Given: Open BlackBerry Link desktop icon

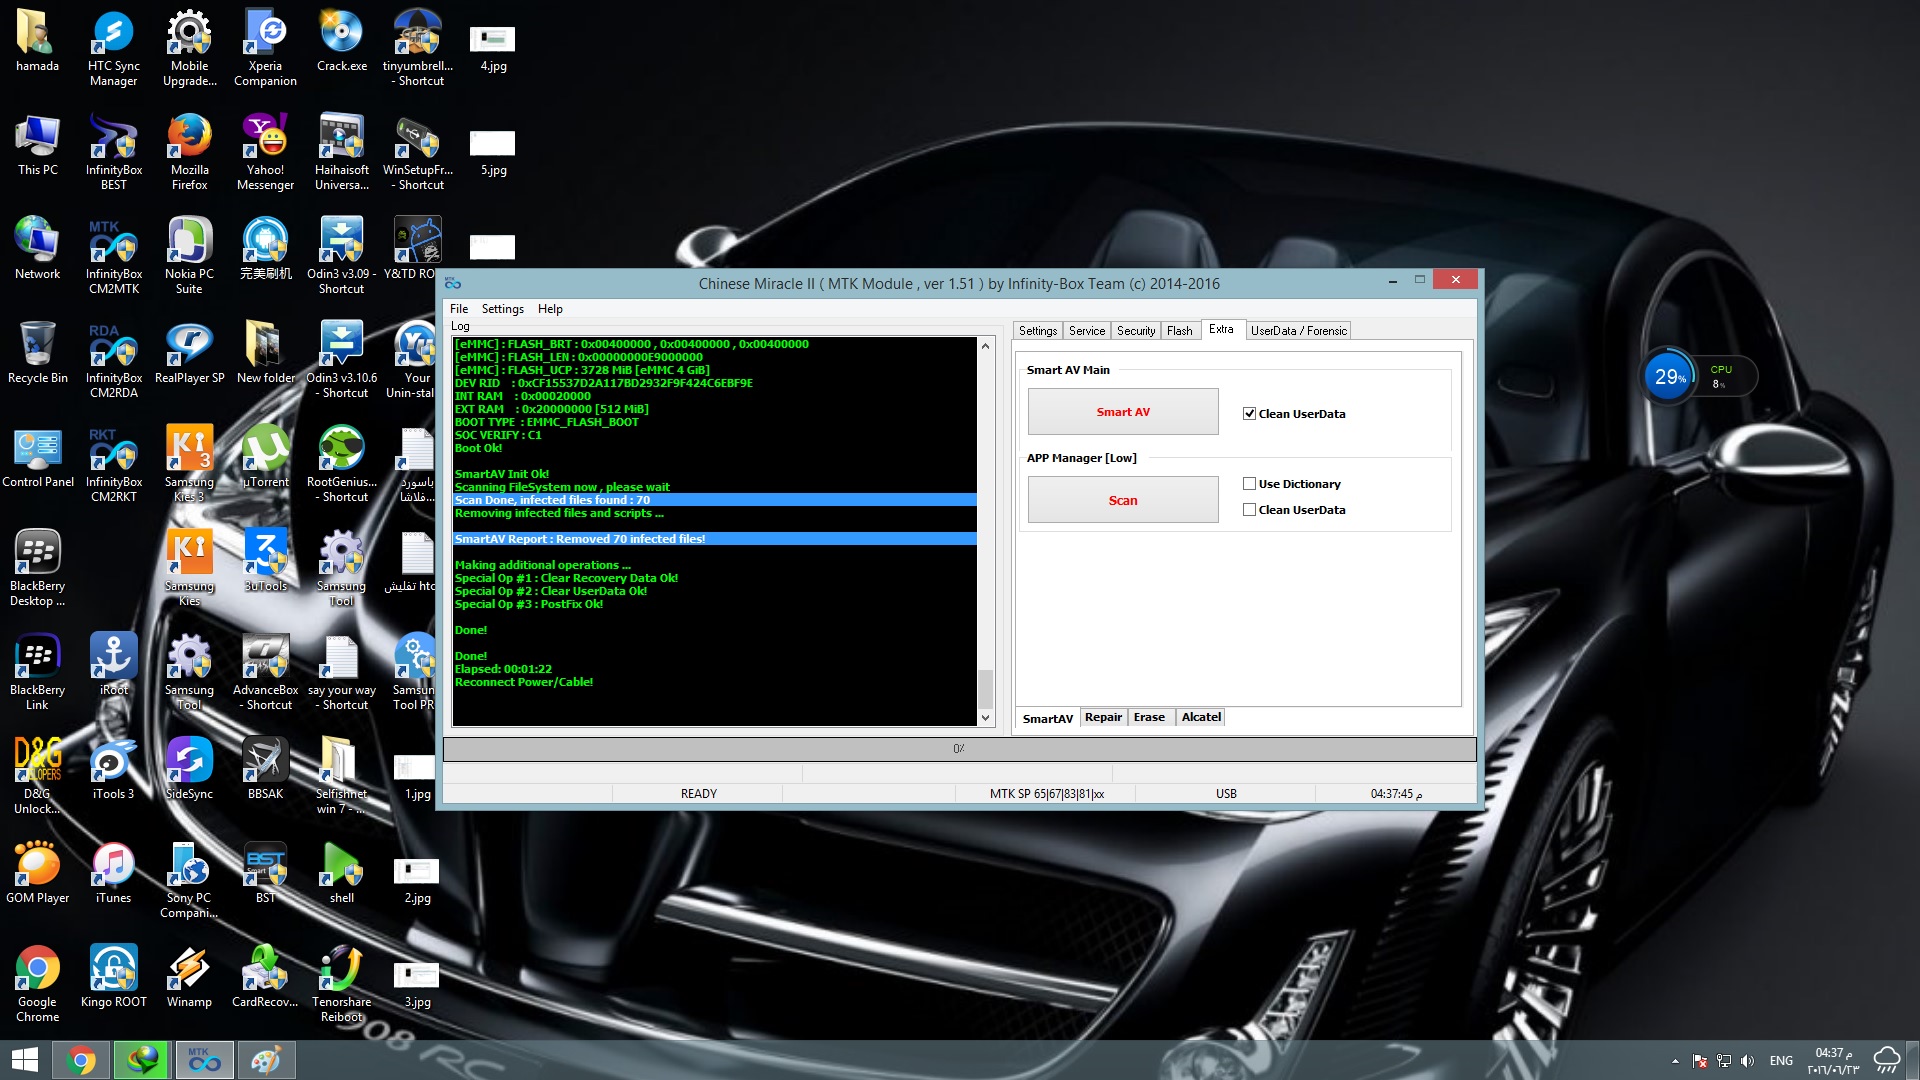Looking at the screenshot, I should click(37, 671).
